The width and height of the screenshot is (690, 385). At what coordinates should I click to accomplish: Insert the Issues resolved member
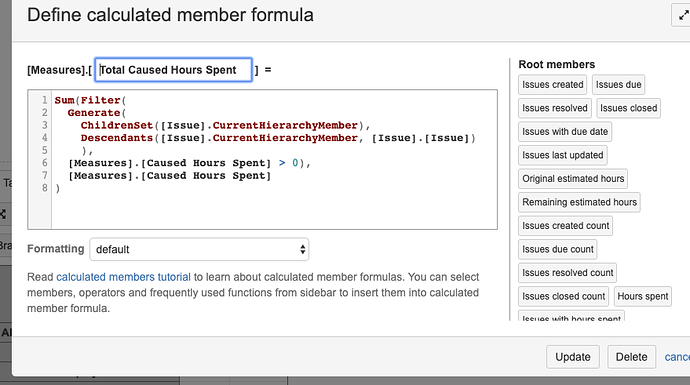point(554,108)
